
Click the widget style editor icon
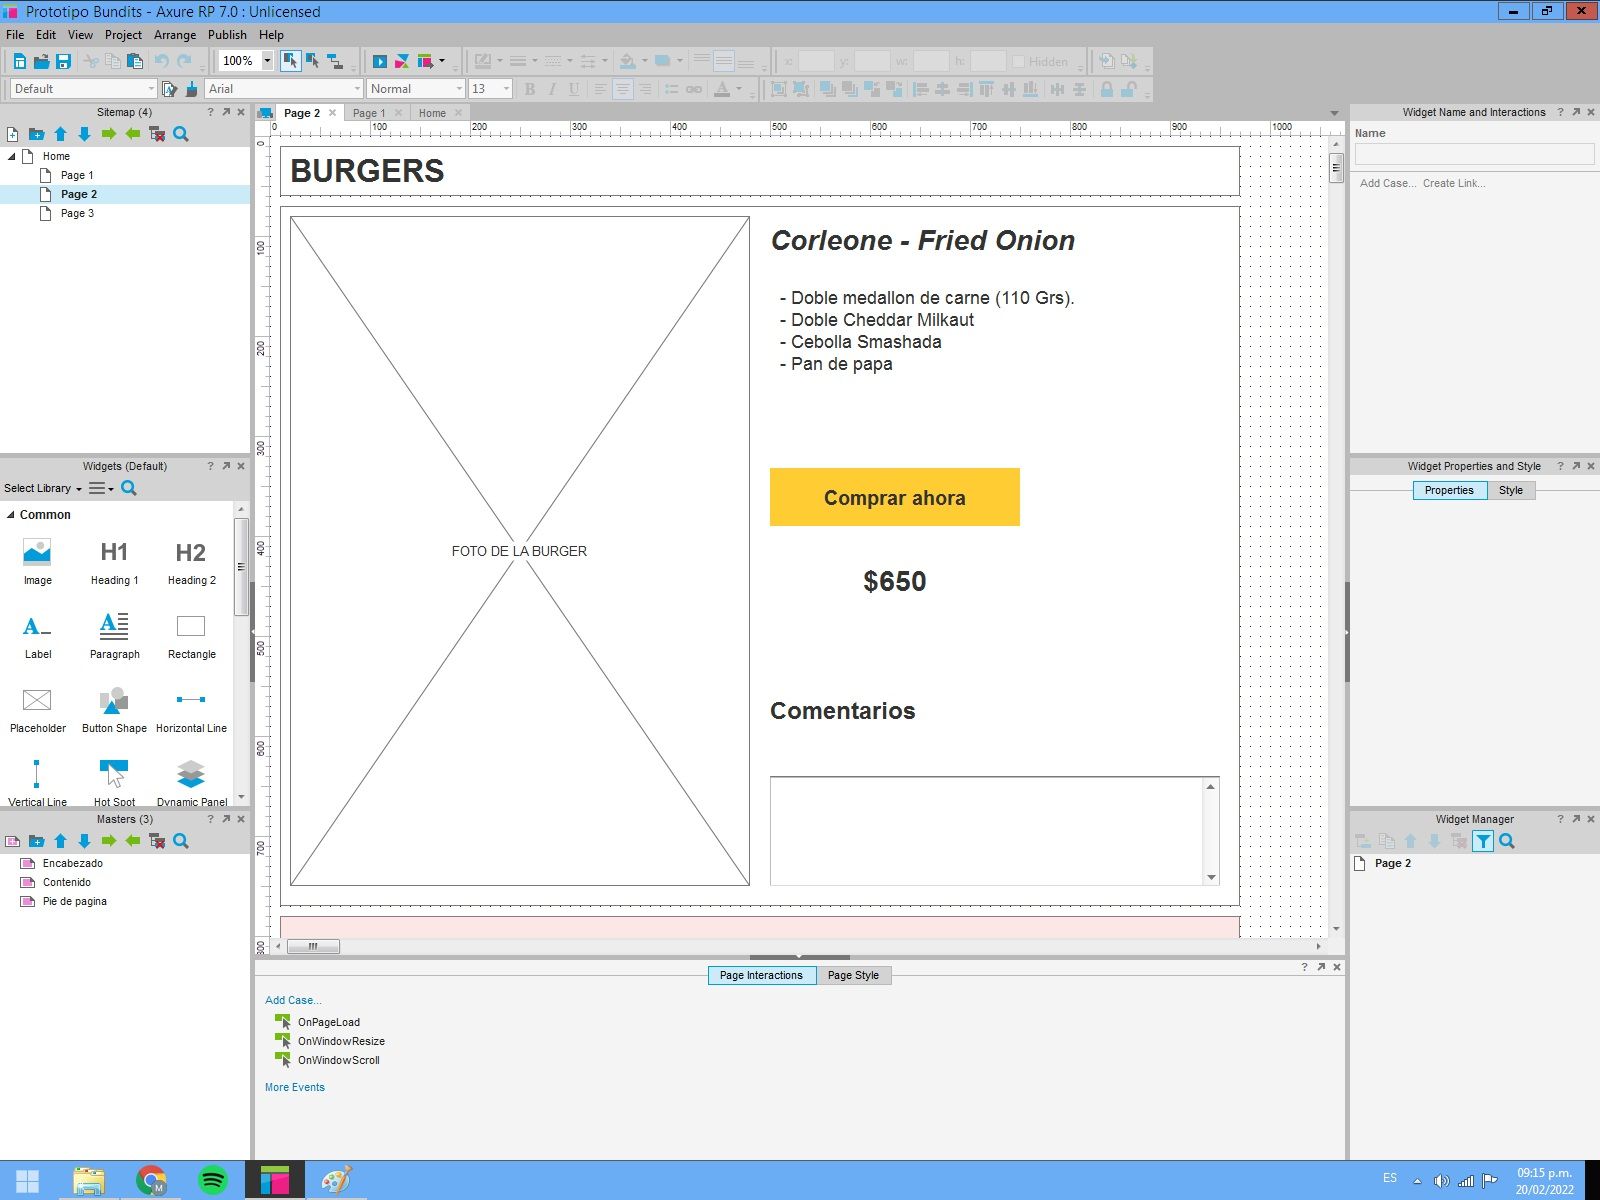(170, 89)
